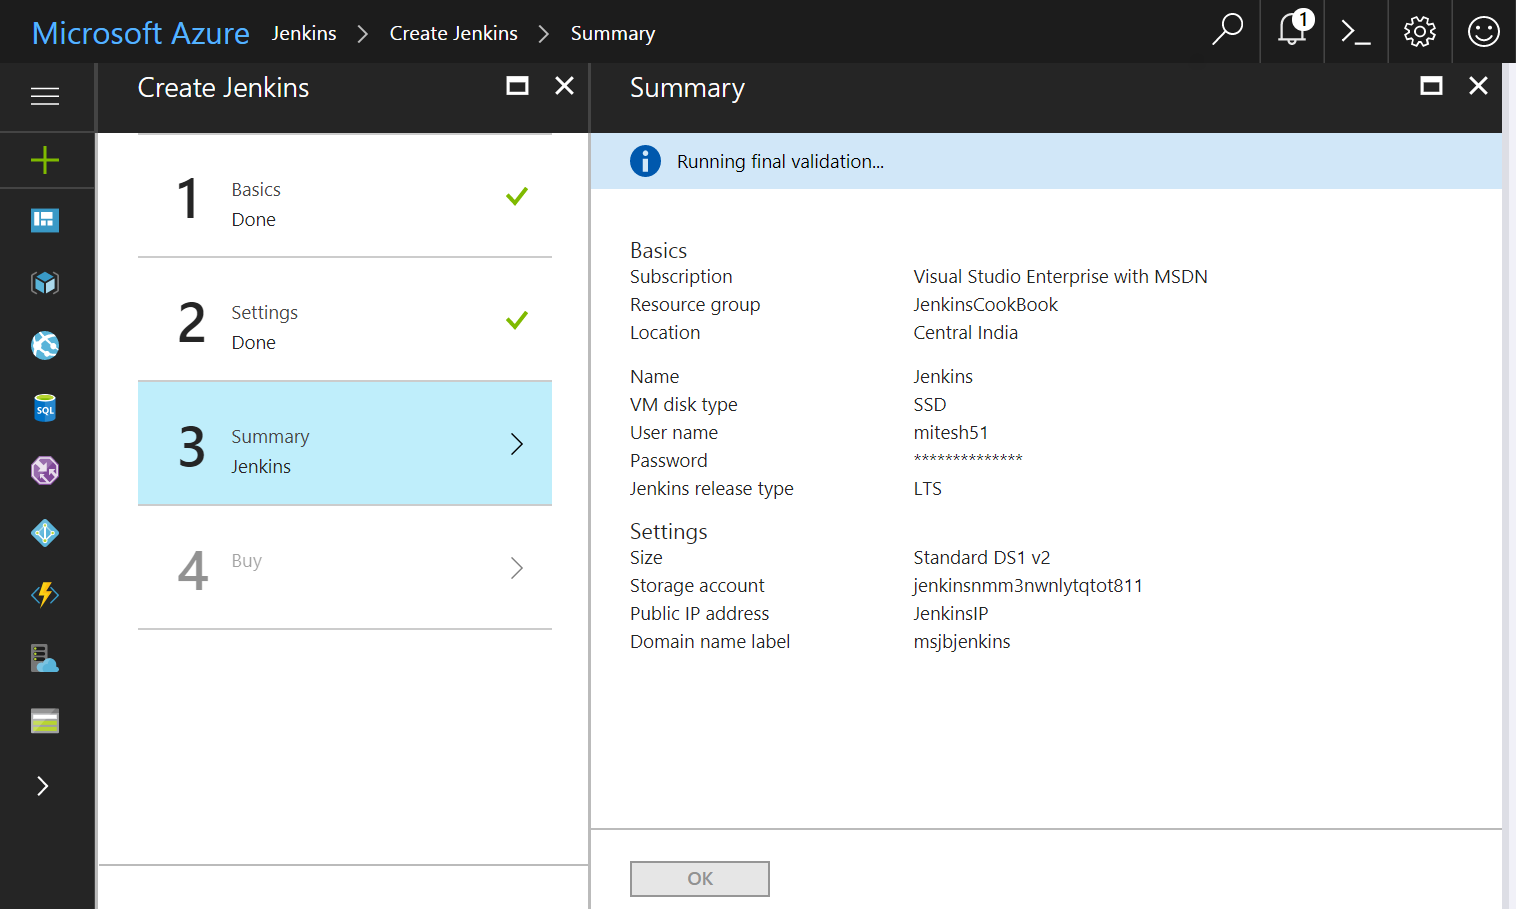Click the info icon beside validation message
Viewport: 1516px width, 909px height.
(645, 161)
